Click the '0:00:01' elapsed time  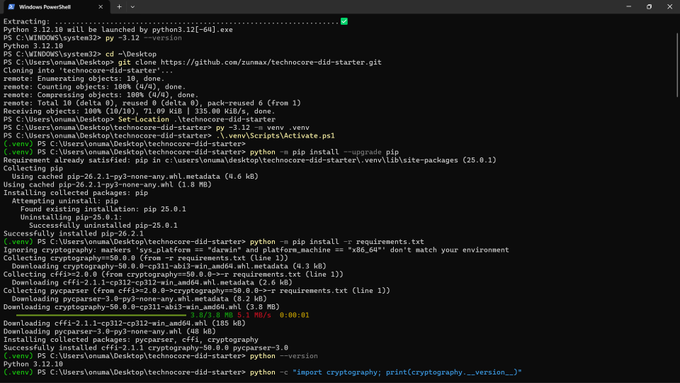pos(294,315)
